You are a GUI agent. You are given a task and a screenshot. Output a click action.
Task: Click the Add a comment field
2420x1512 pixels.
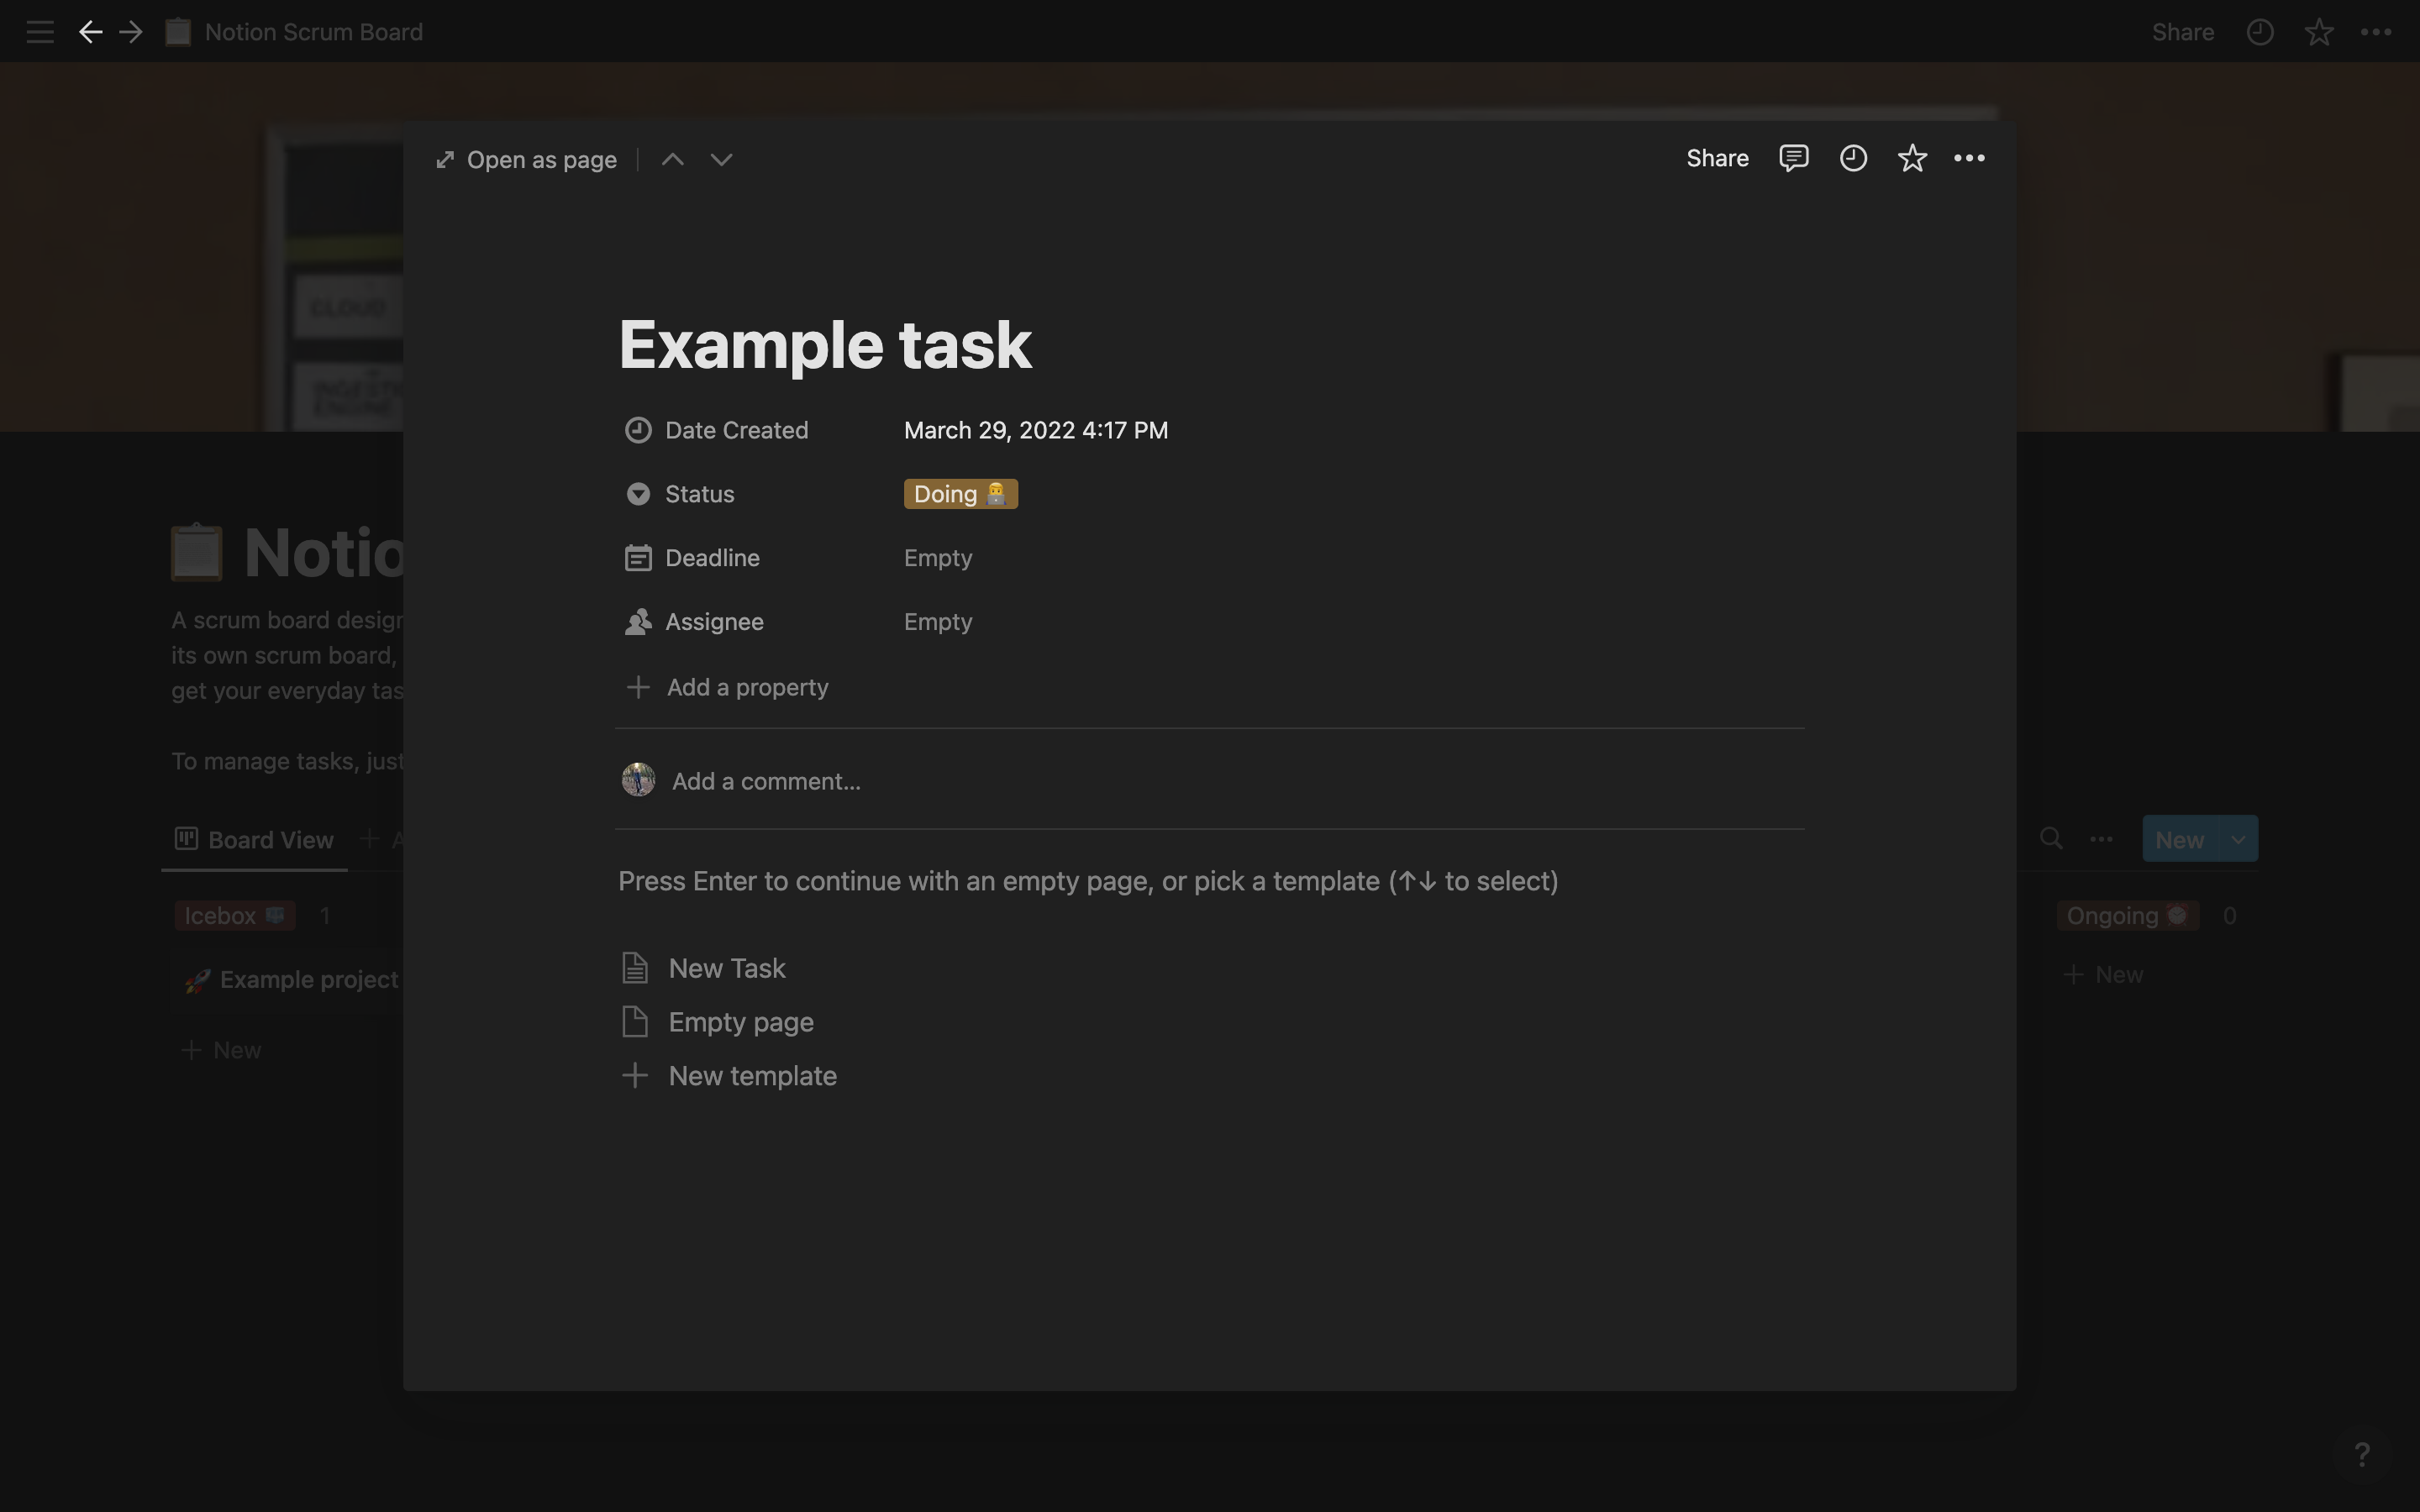[x=766, y=782]
